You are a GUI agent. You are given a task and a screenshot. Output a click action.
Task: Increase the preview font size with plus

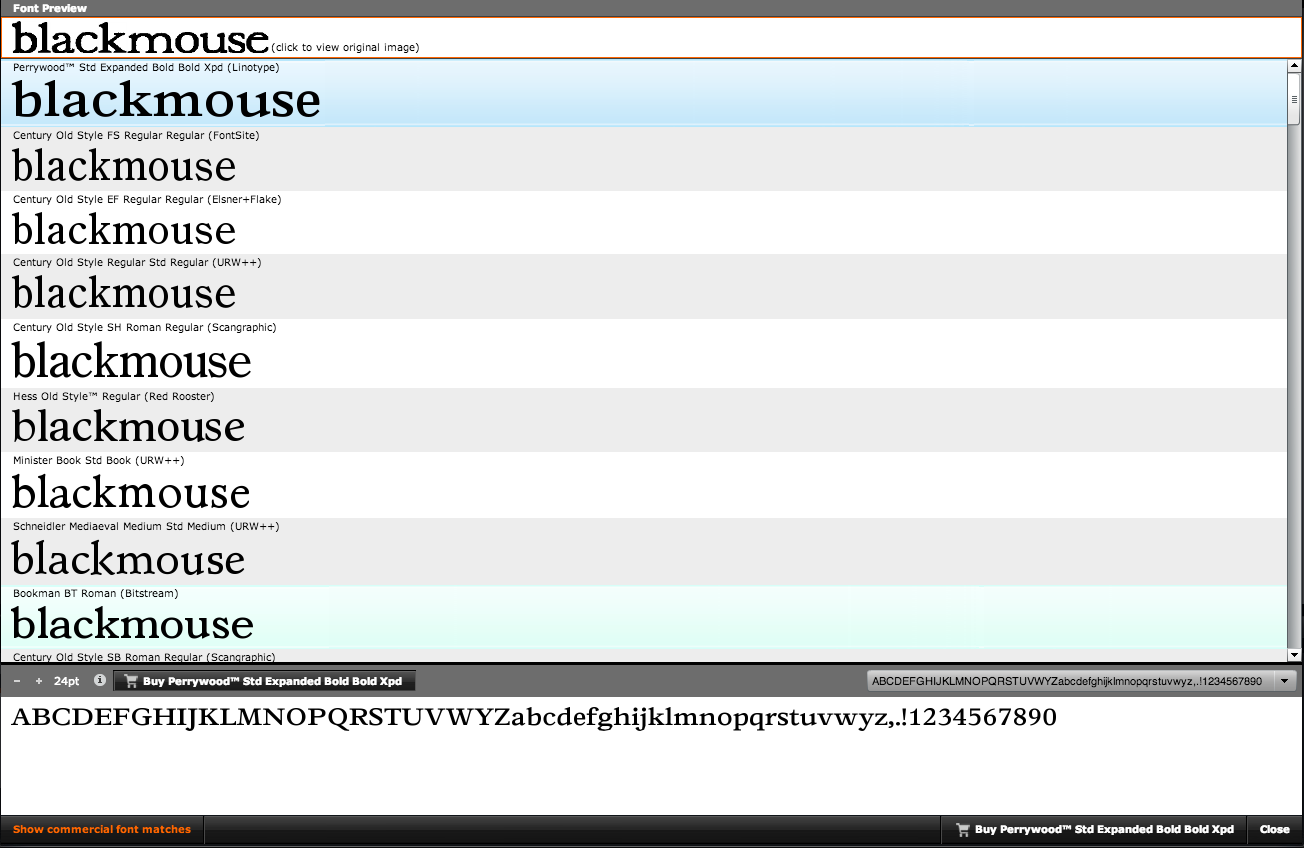point(39,681)
